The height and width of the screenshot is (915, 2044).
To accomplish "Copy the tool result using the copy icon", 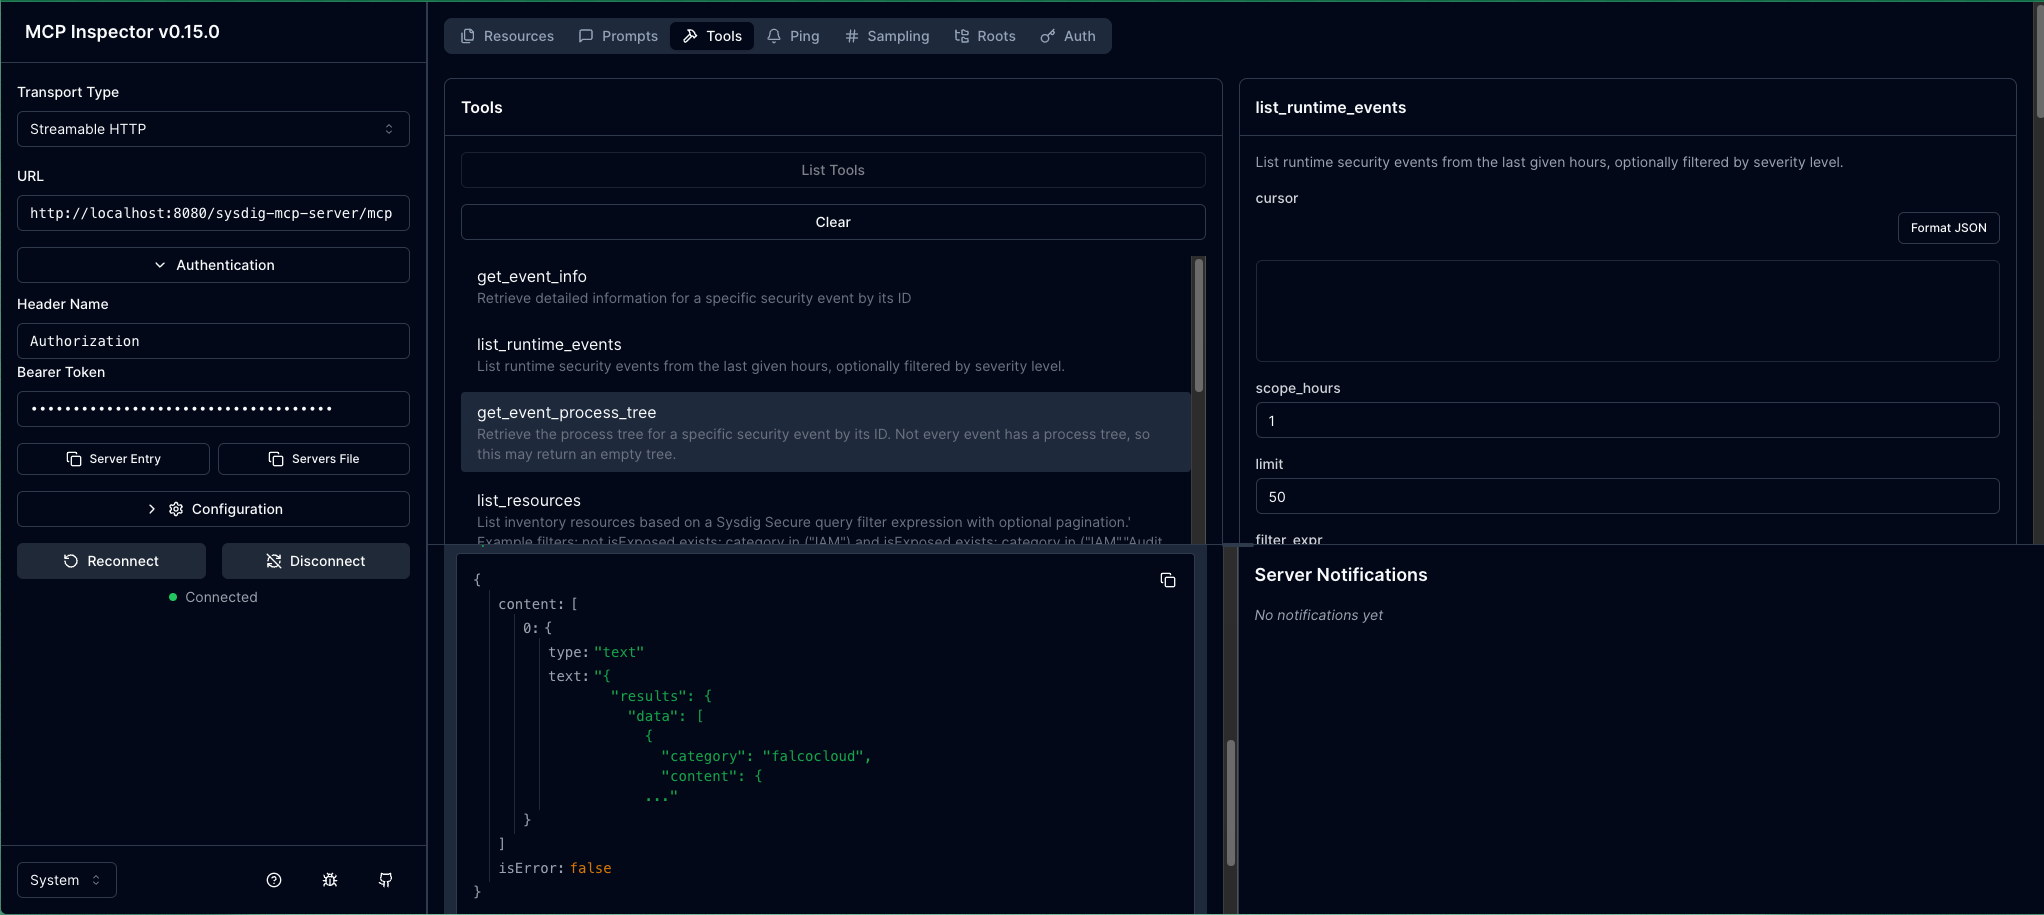I will click(1167, 580).
